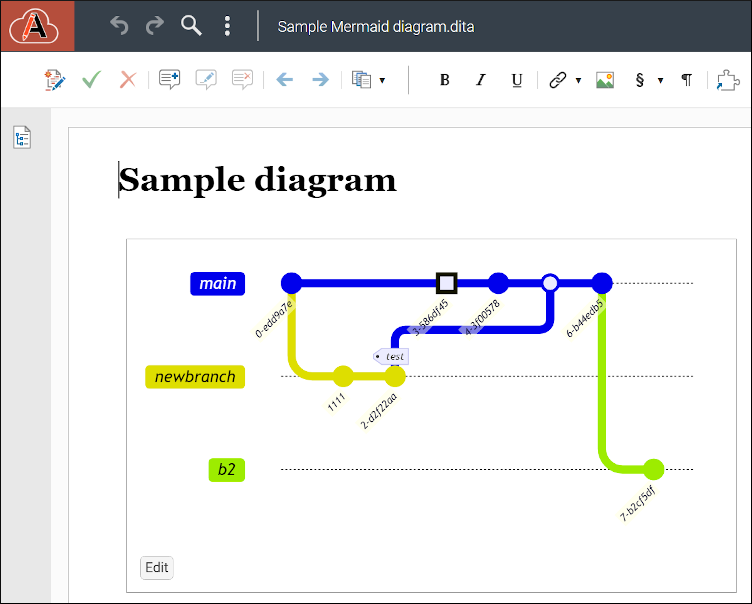The width and height of the screenshot is (752, 604).
Task: Undo the last action
Action: coord(120,26)
